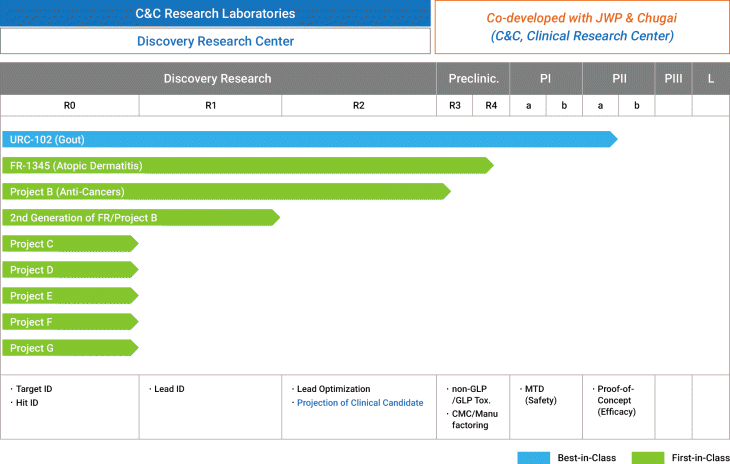Click the non-GLP /GLP Tox. text
This screenshot has height=464, width=730.
click(x=471, y=394)
